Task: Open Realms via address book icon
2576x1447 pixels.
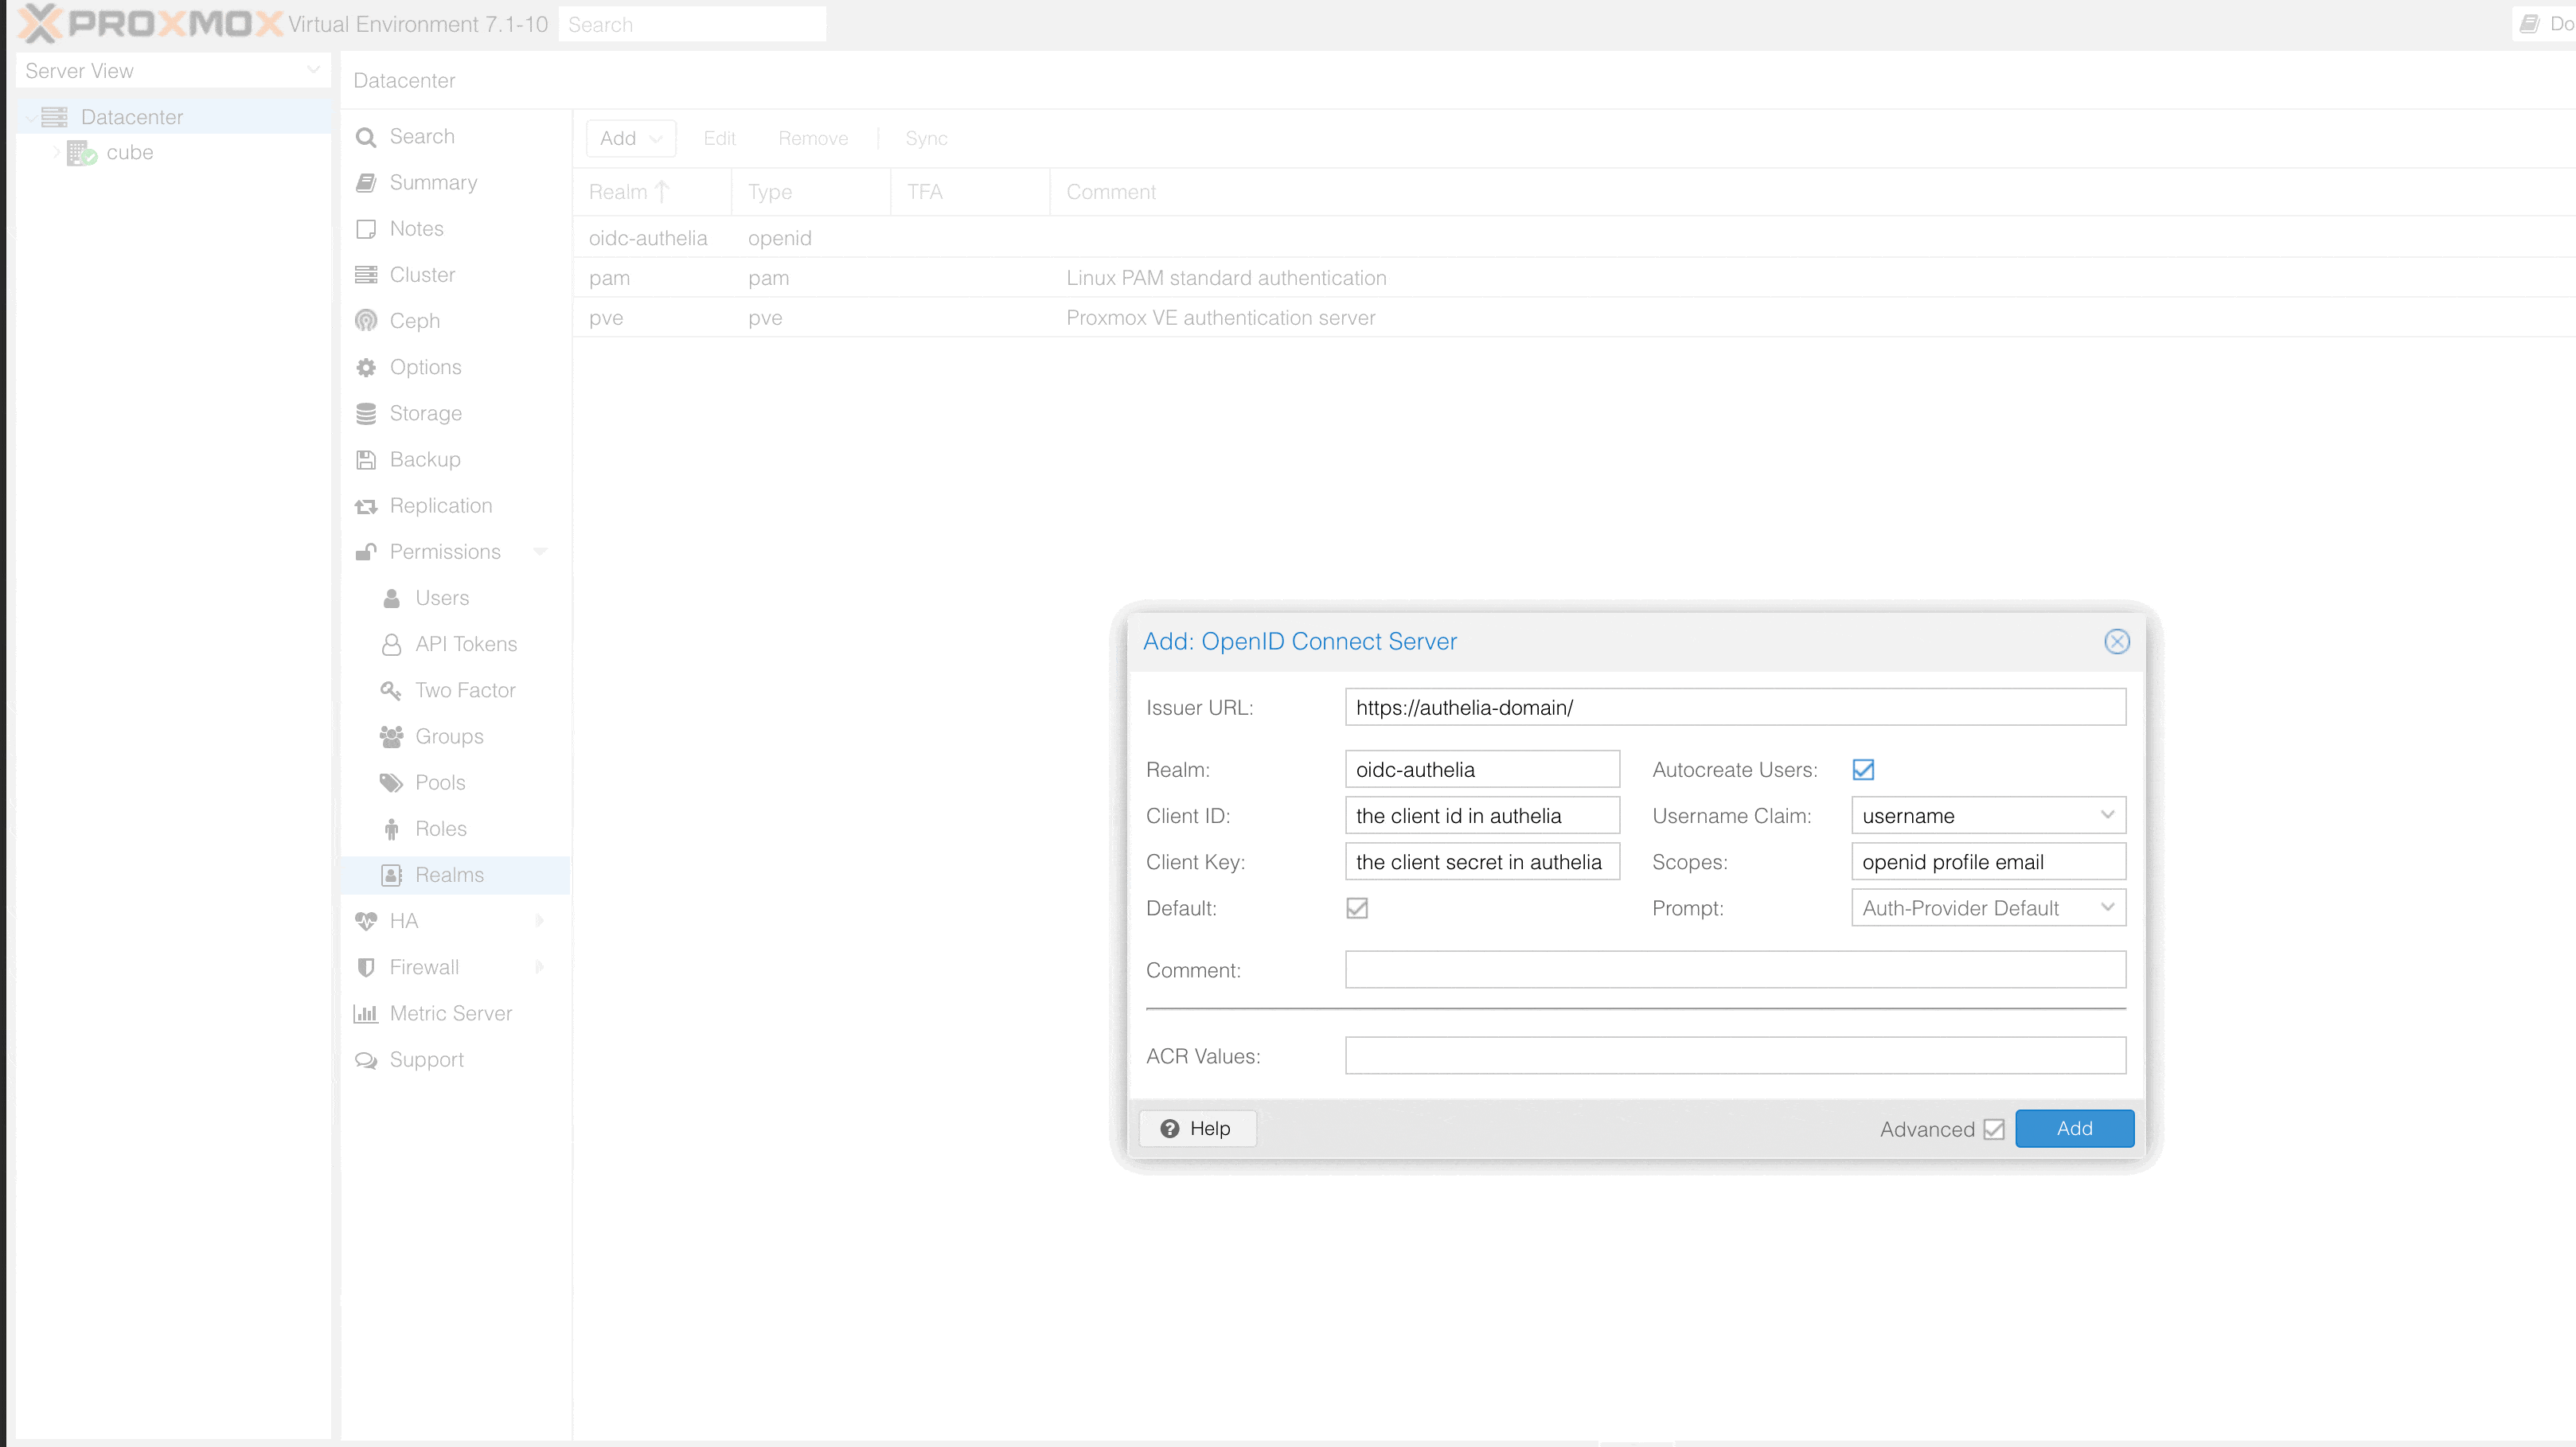Action: (x=392, y=875)
